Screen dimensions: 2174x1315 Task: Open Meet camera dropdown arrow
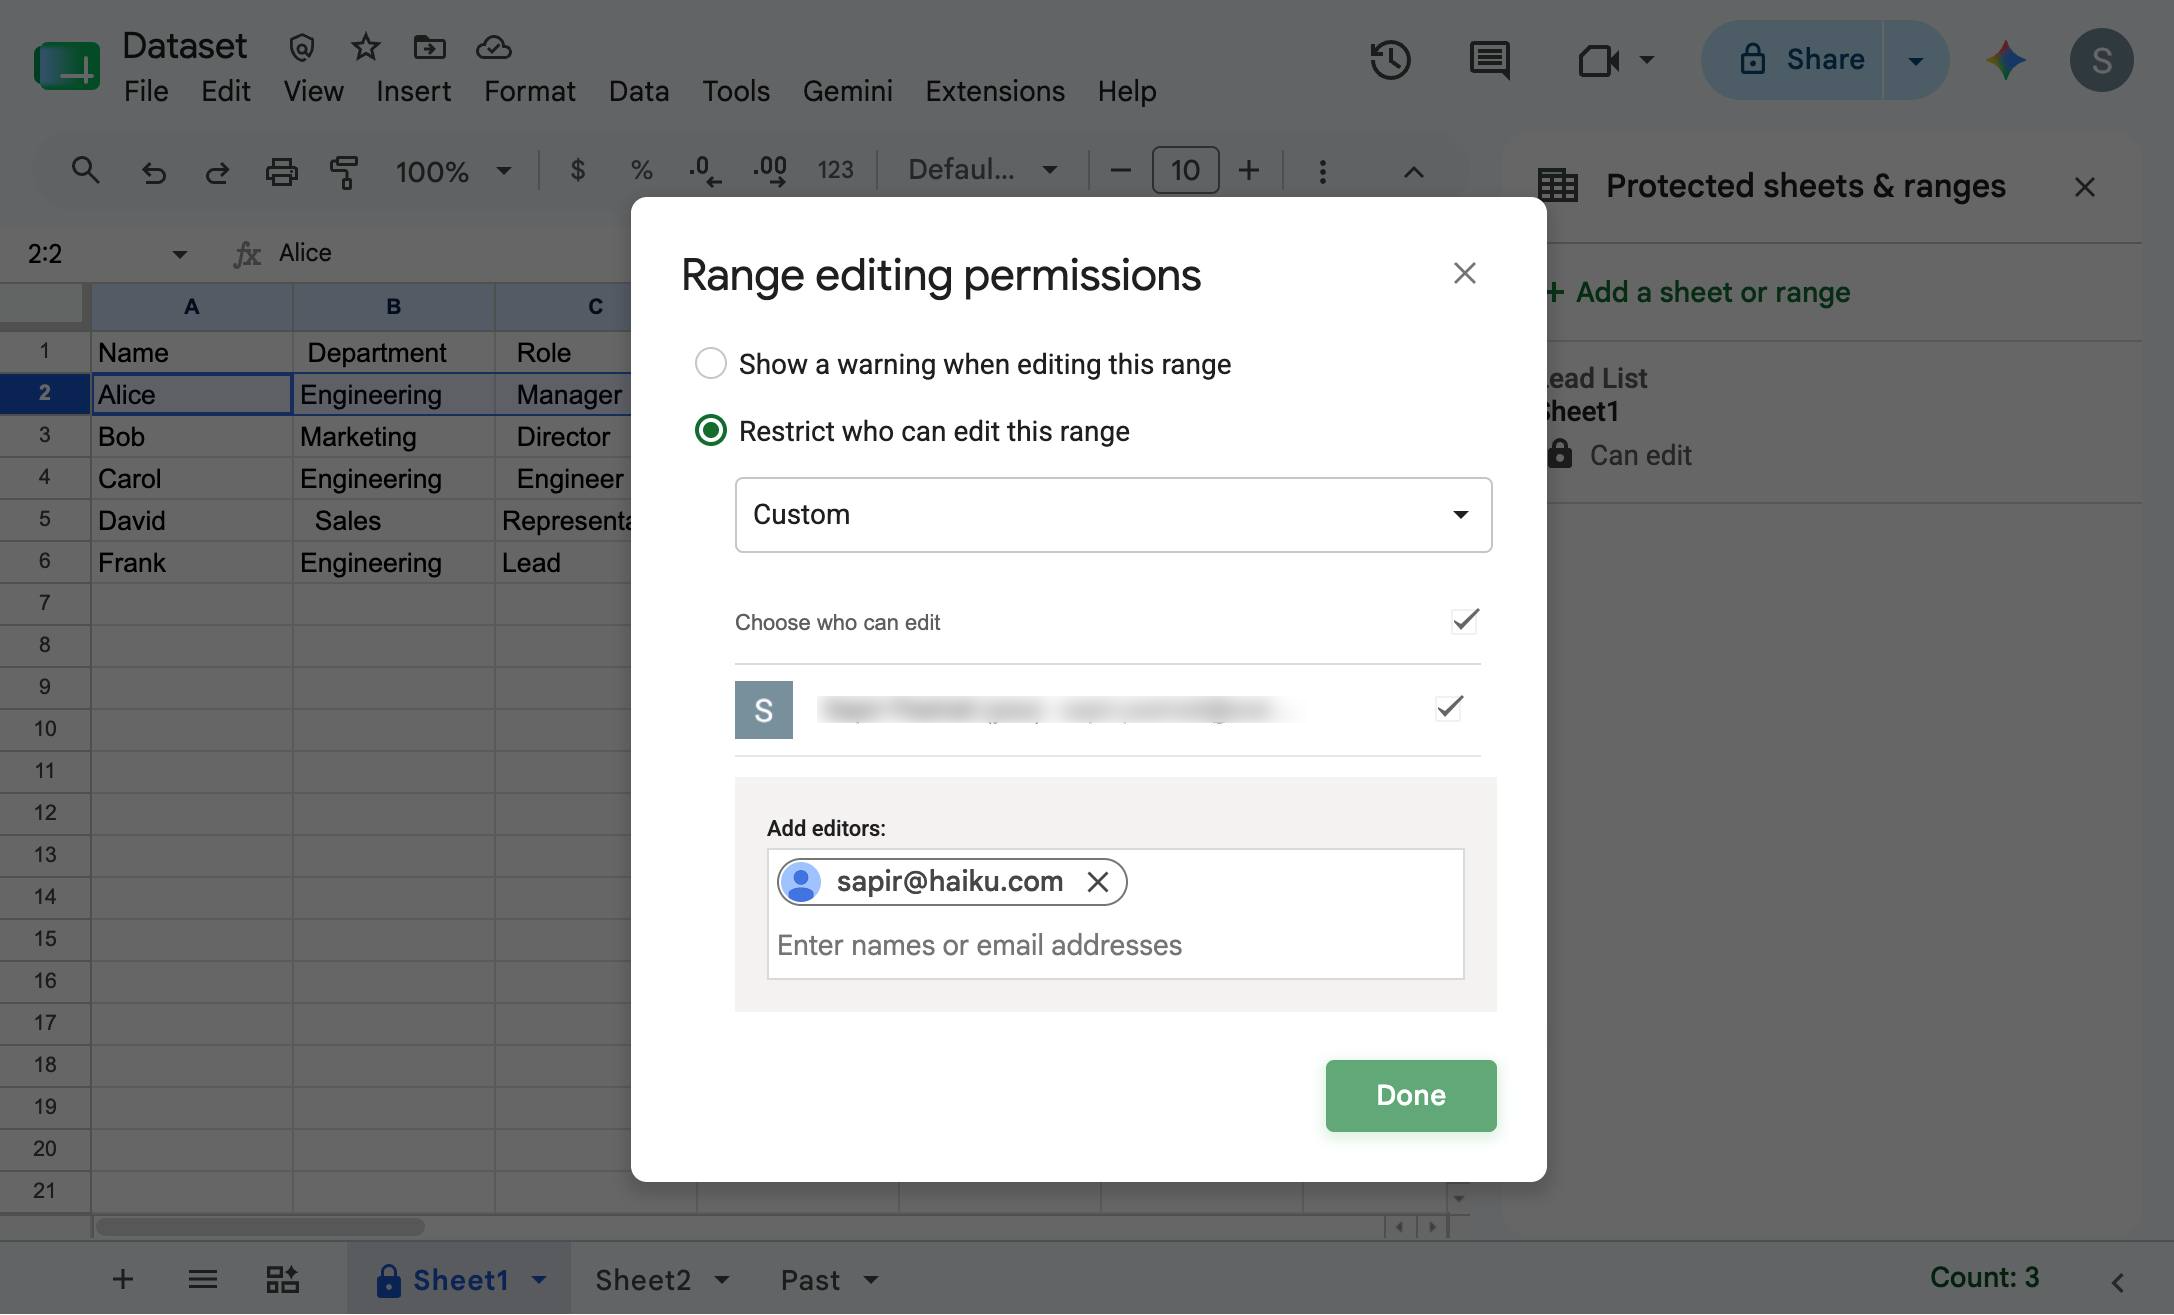point(1646,60)
